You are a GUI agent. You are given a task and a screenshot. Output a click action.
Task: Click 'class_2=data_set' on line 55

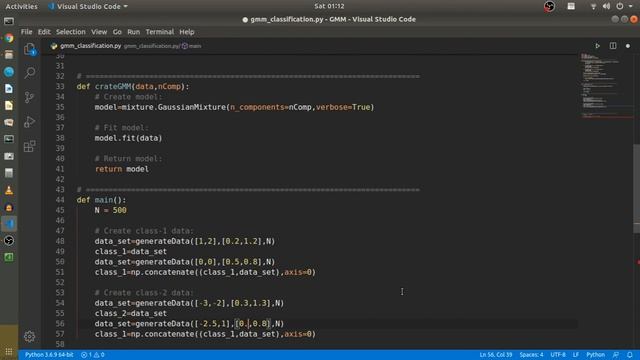tap(131, 313)
